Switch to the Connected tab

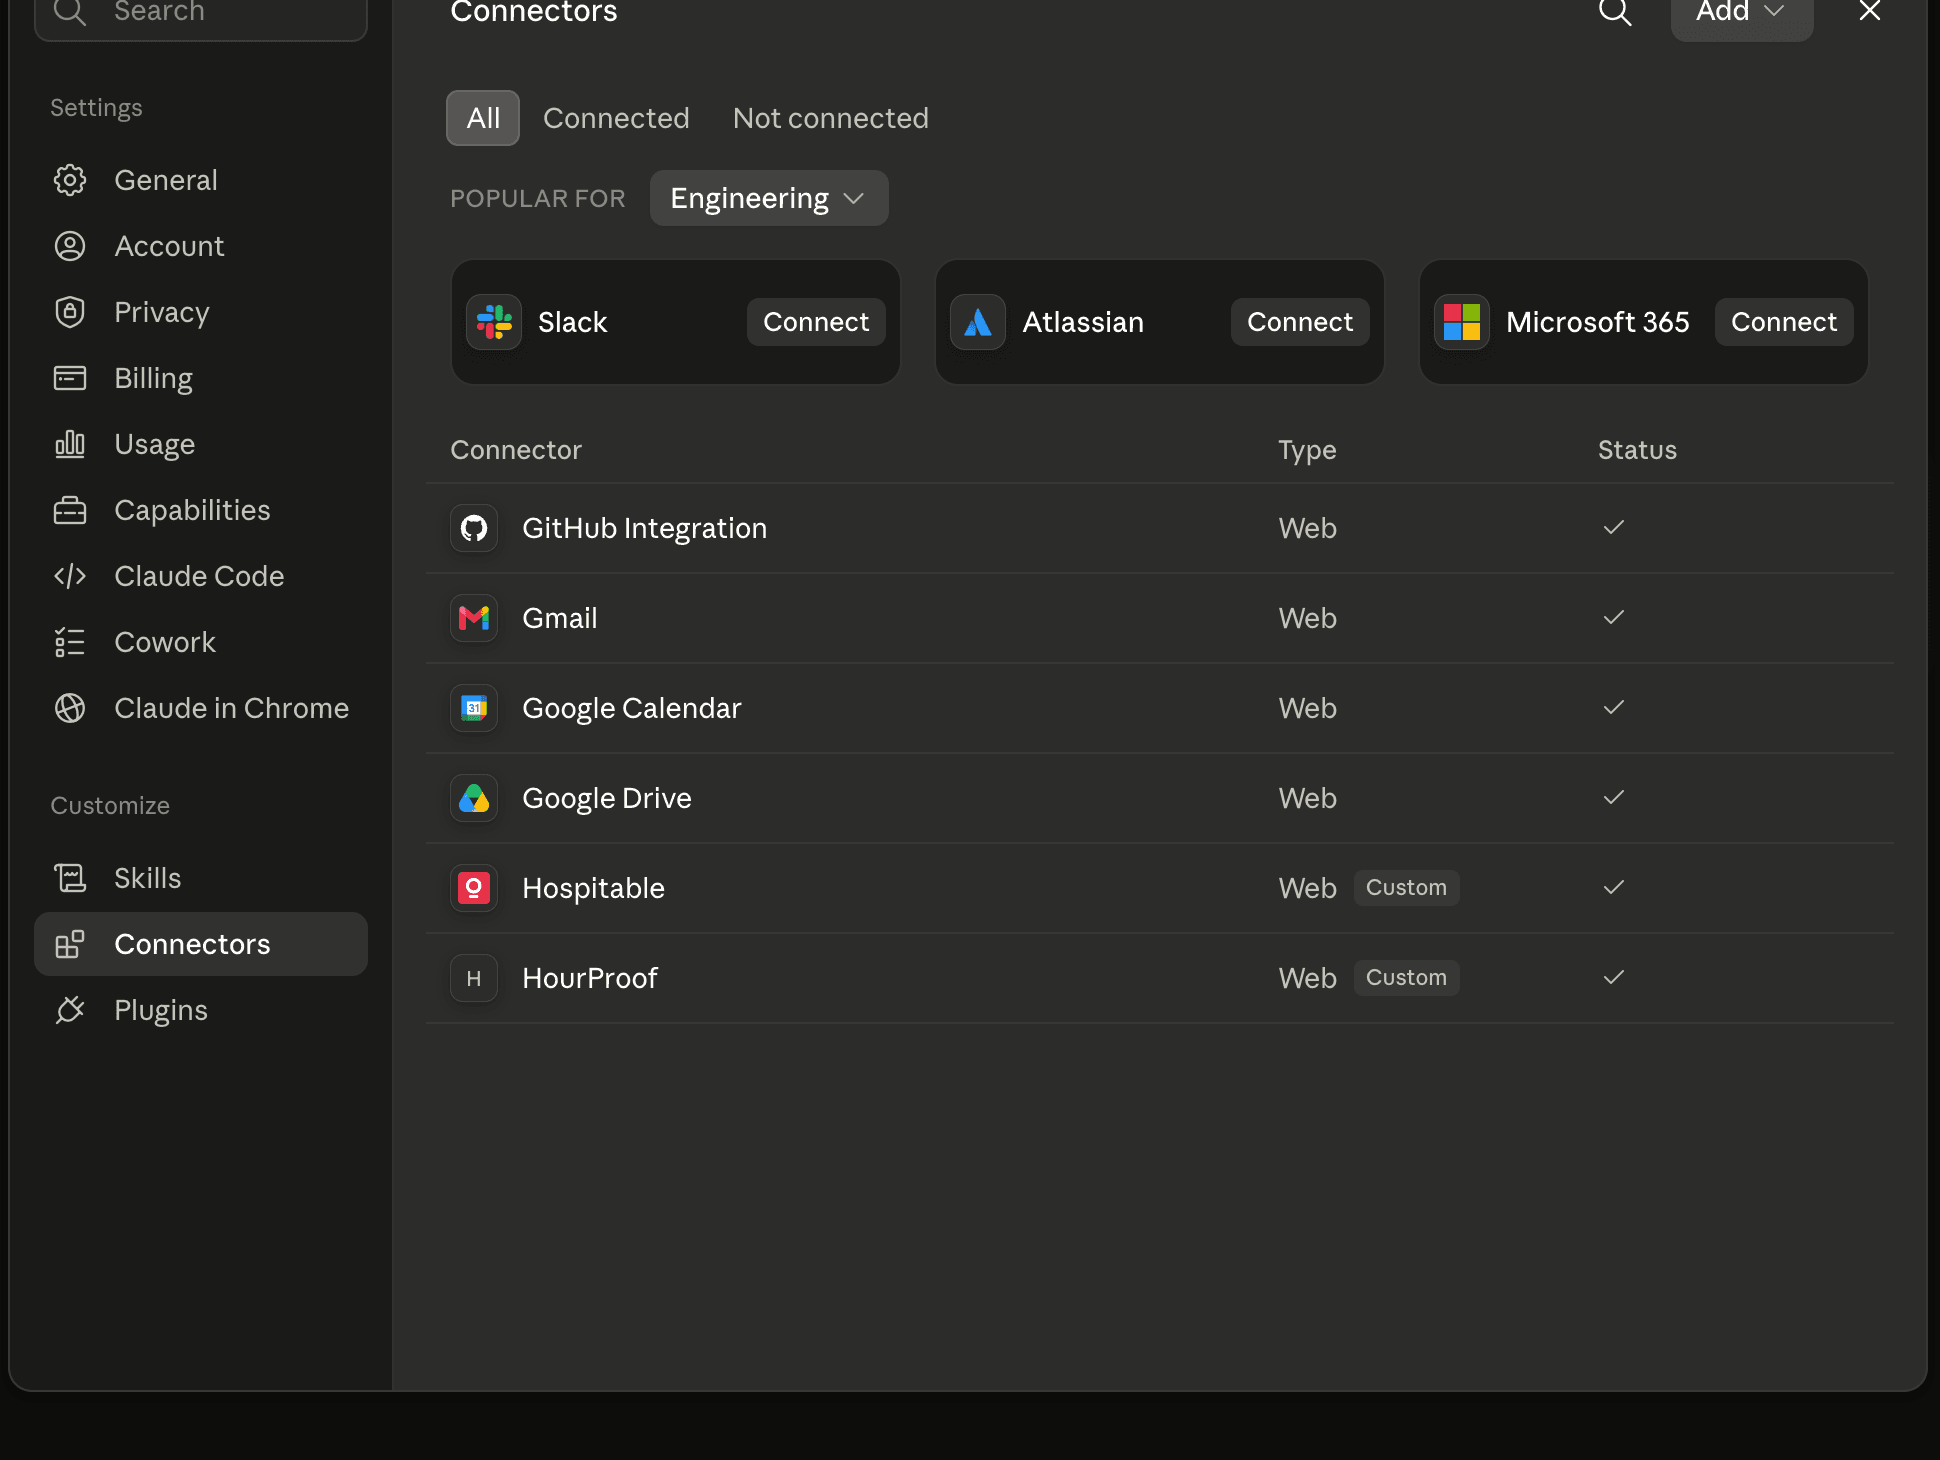click(616, 118)
